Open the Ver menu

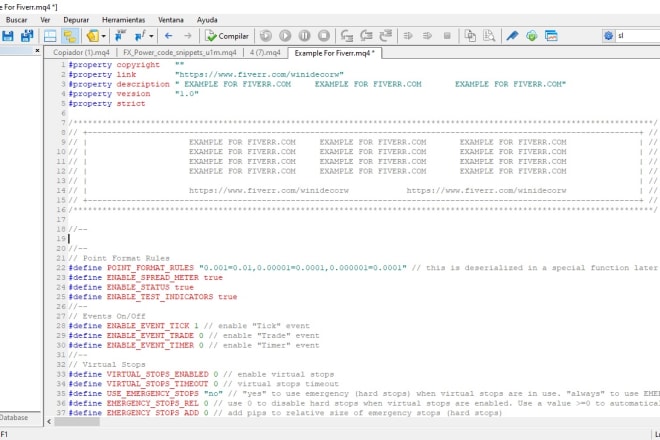45,20
